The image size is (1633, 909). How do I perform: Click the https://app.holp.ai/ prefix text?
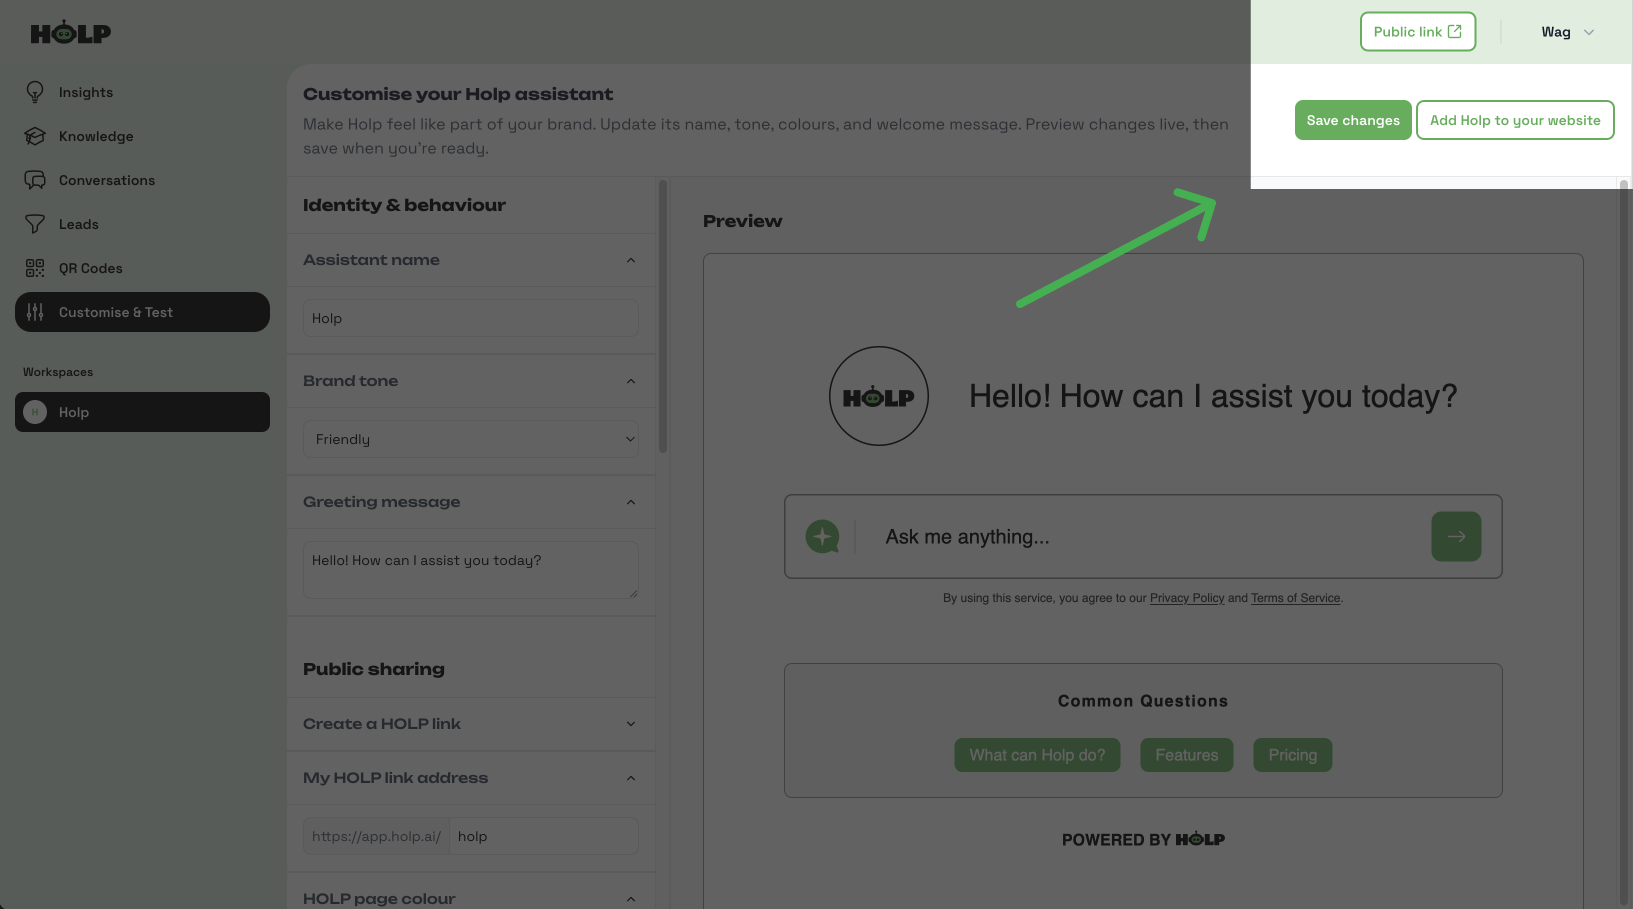click(x=376, y=836)
